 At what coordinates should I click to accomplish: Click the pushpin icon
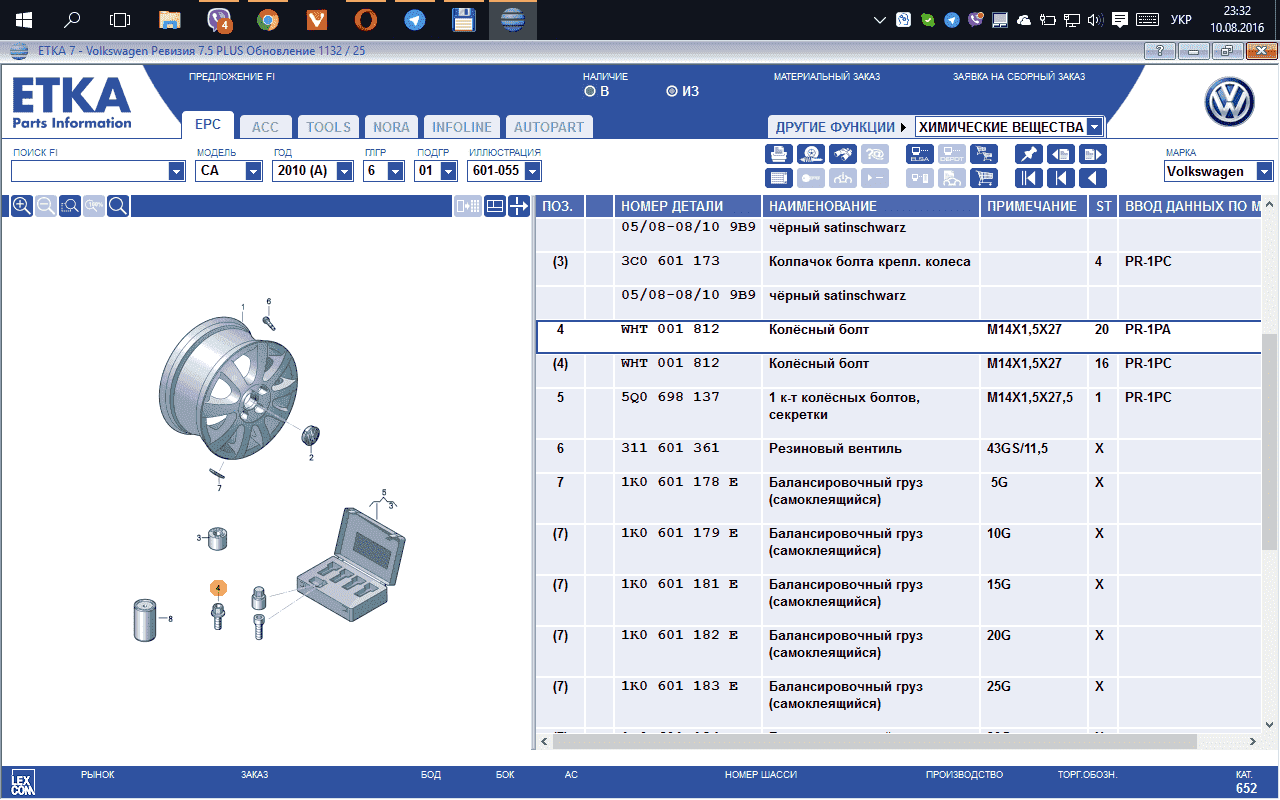tap(1028, 154)
